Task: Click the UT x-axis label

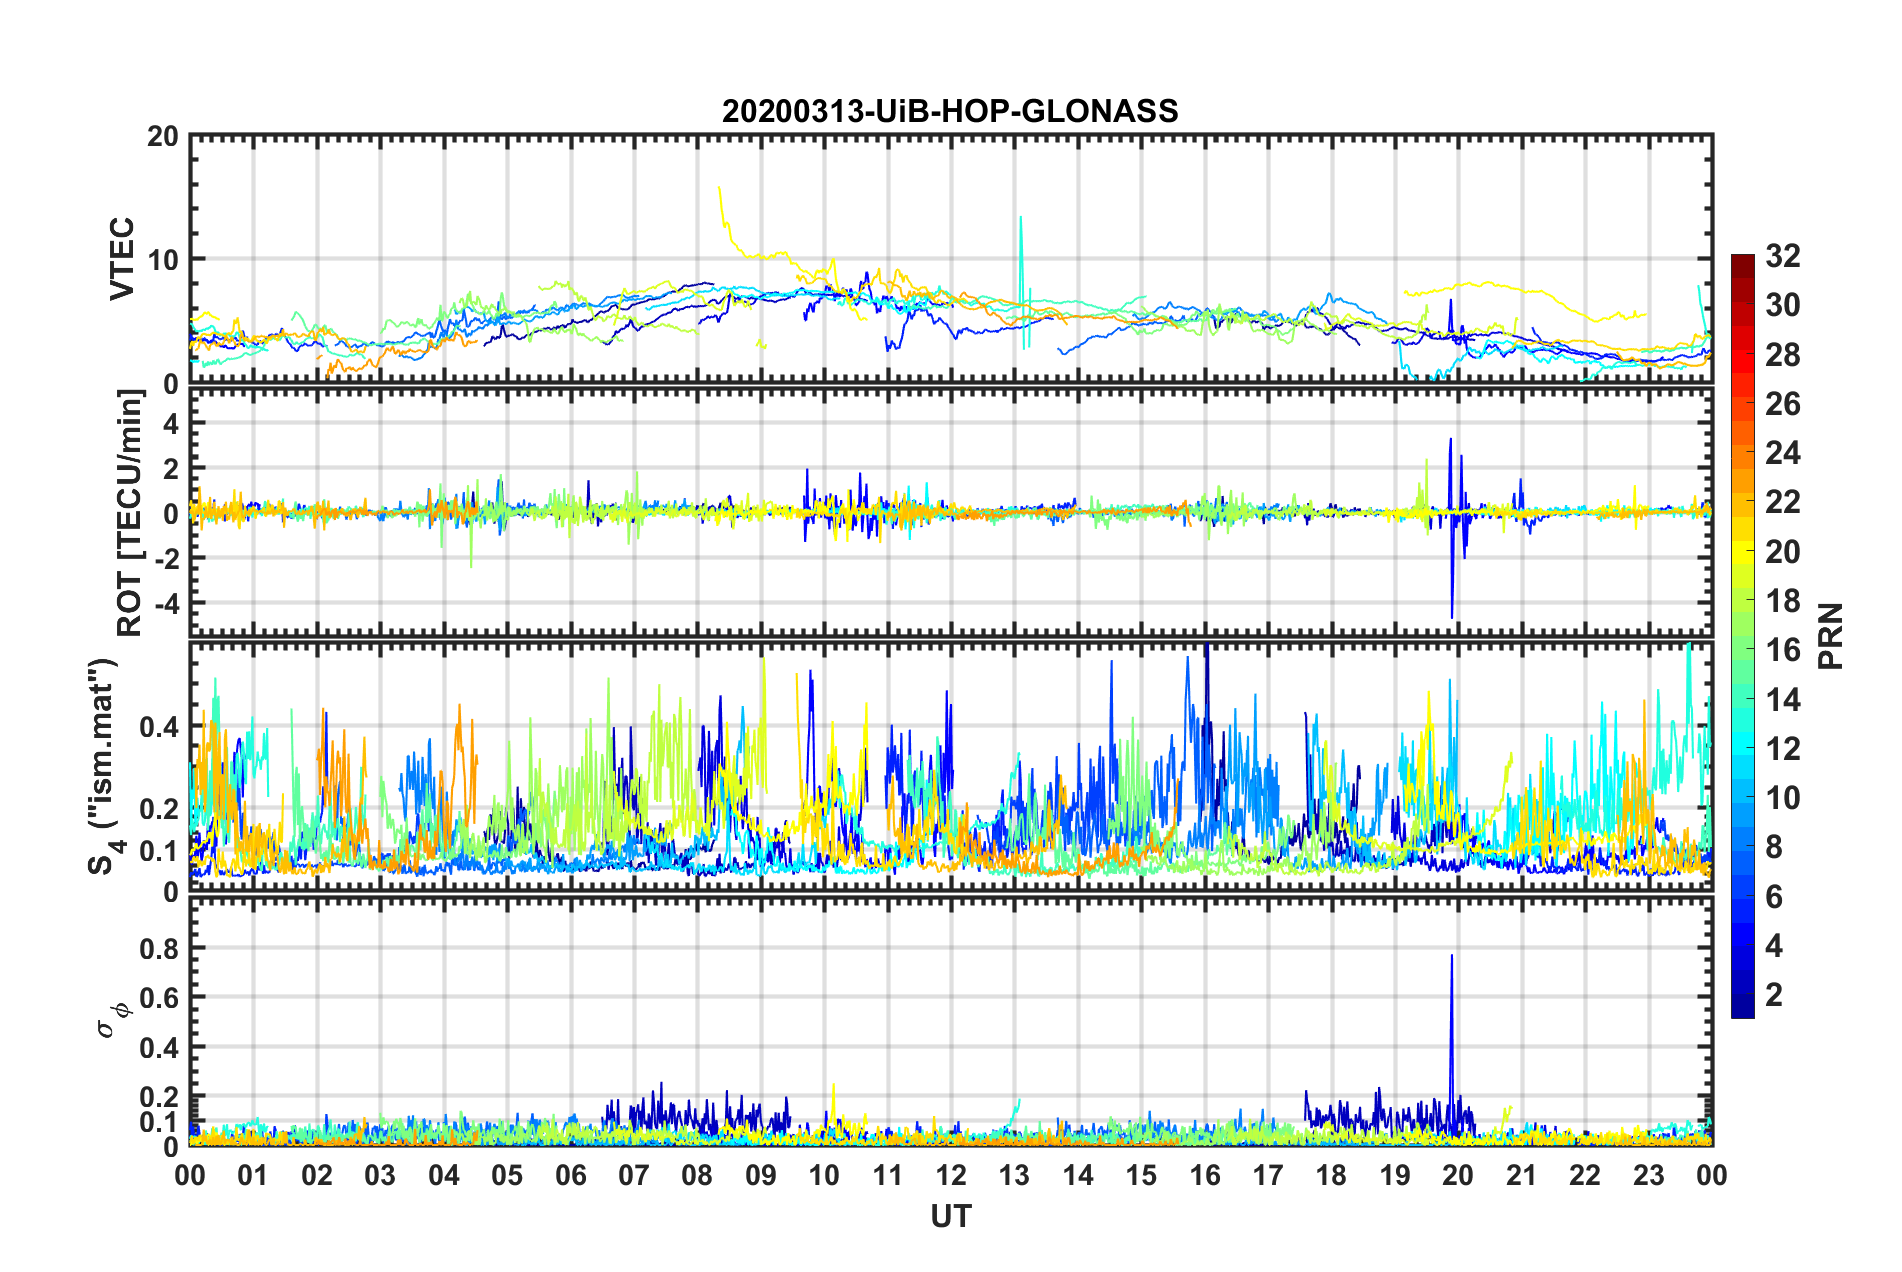Action: pyautogui.click(x=951, y=1216)
